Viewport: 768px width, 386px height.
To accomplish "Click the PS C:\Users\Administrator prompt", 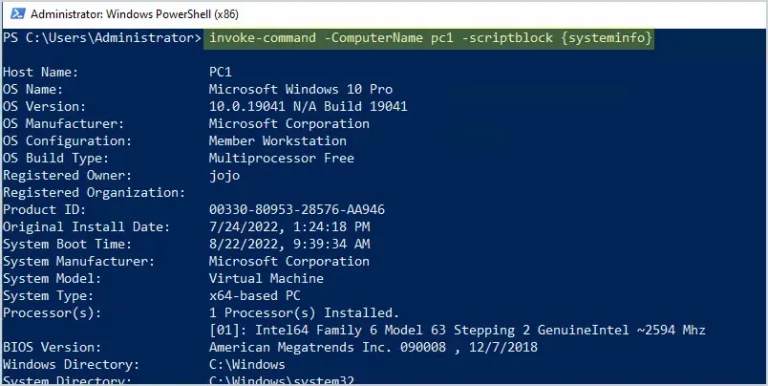I will pos(102,38).
